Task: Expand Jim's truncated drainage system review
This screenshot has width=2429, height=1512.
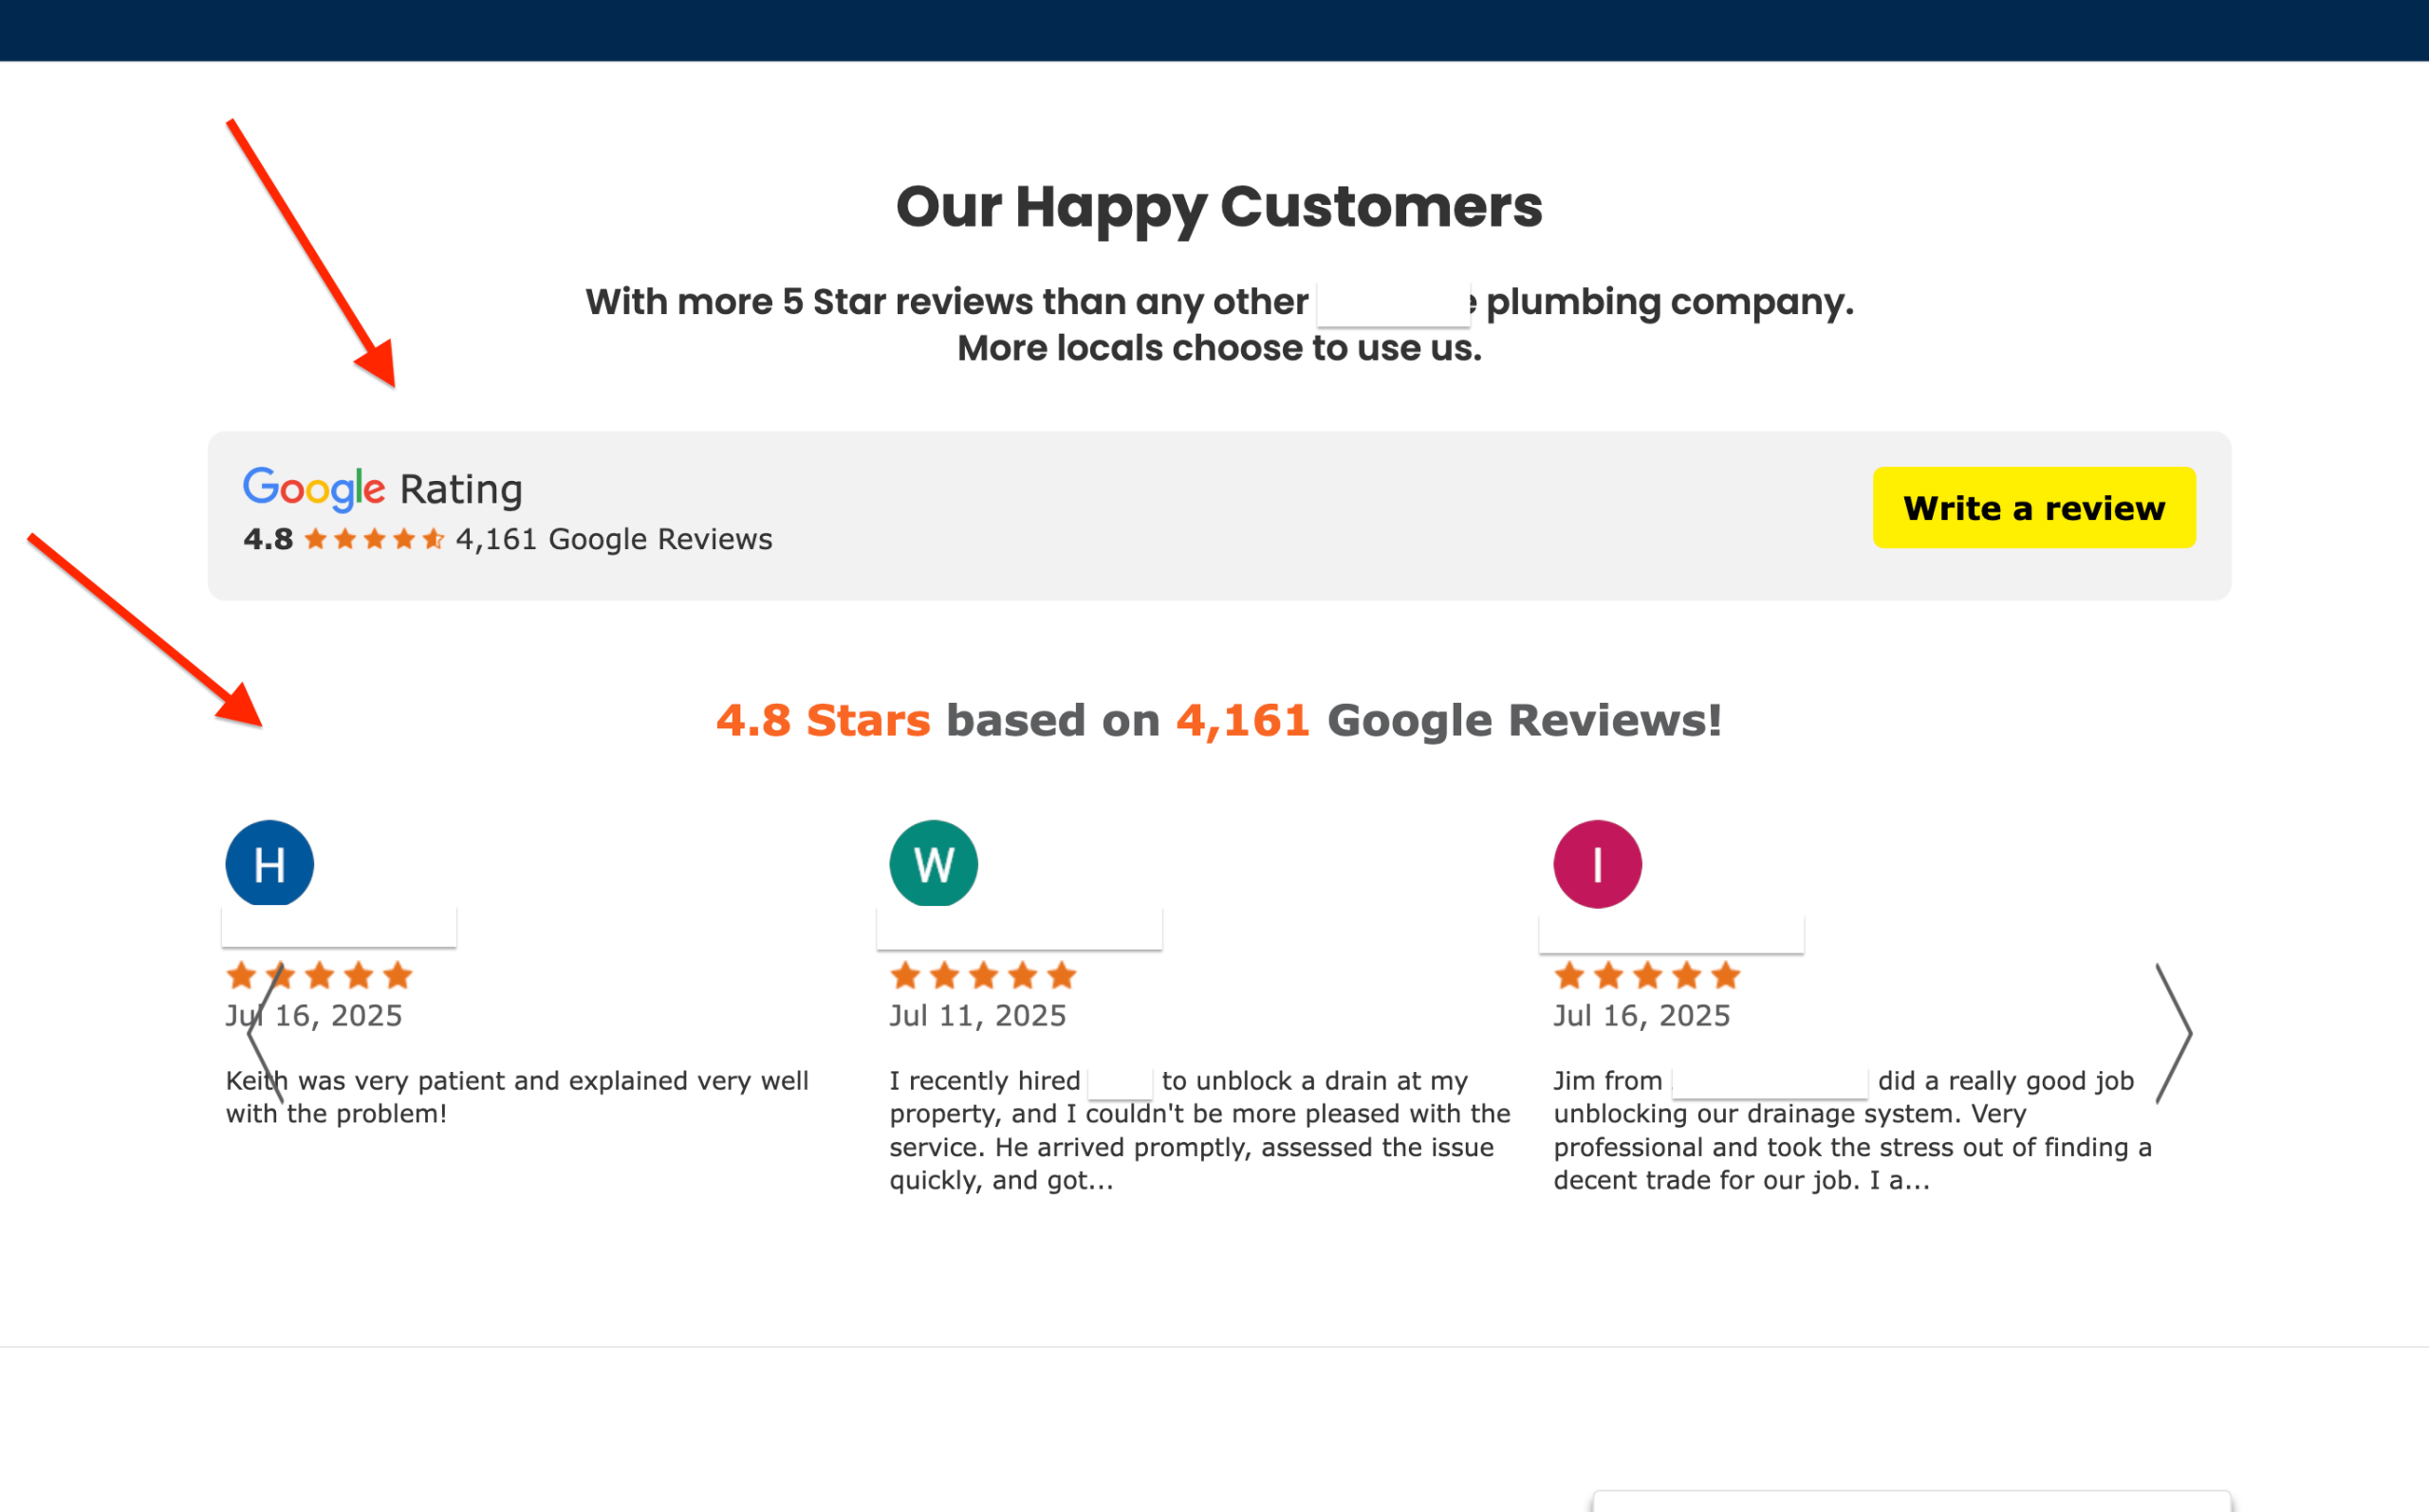Action: [1851, 1130]
